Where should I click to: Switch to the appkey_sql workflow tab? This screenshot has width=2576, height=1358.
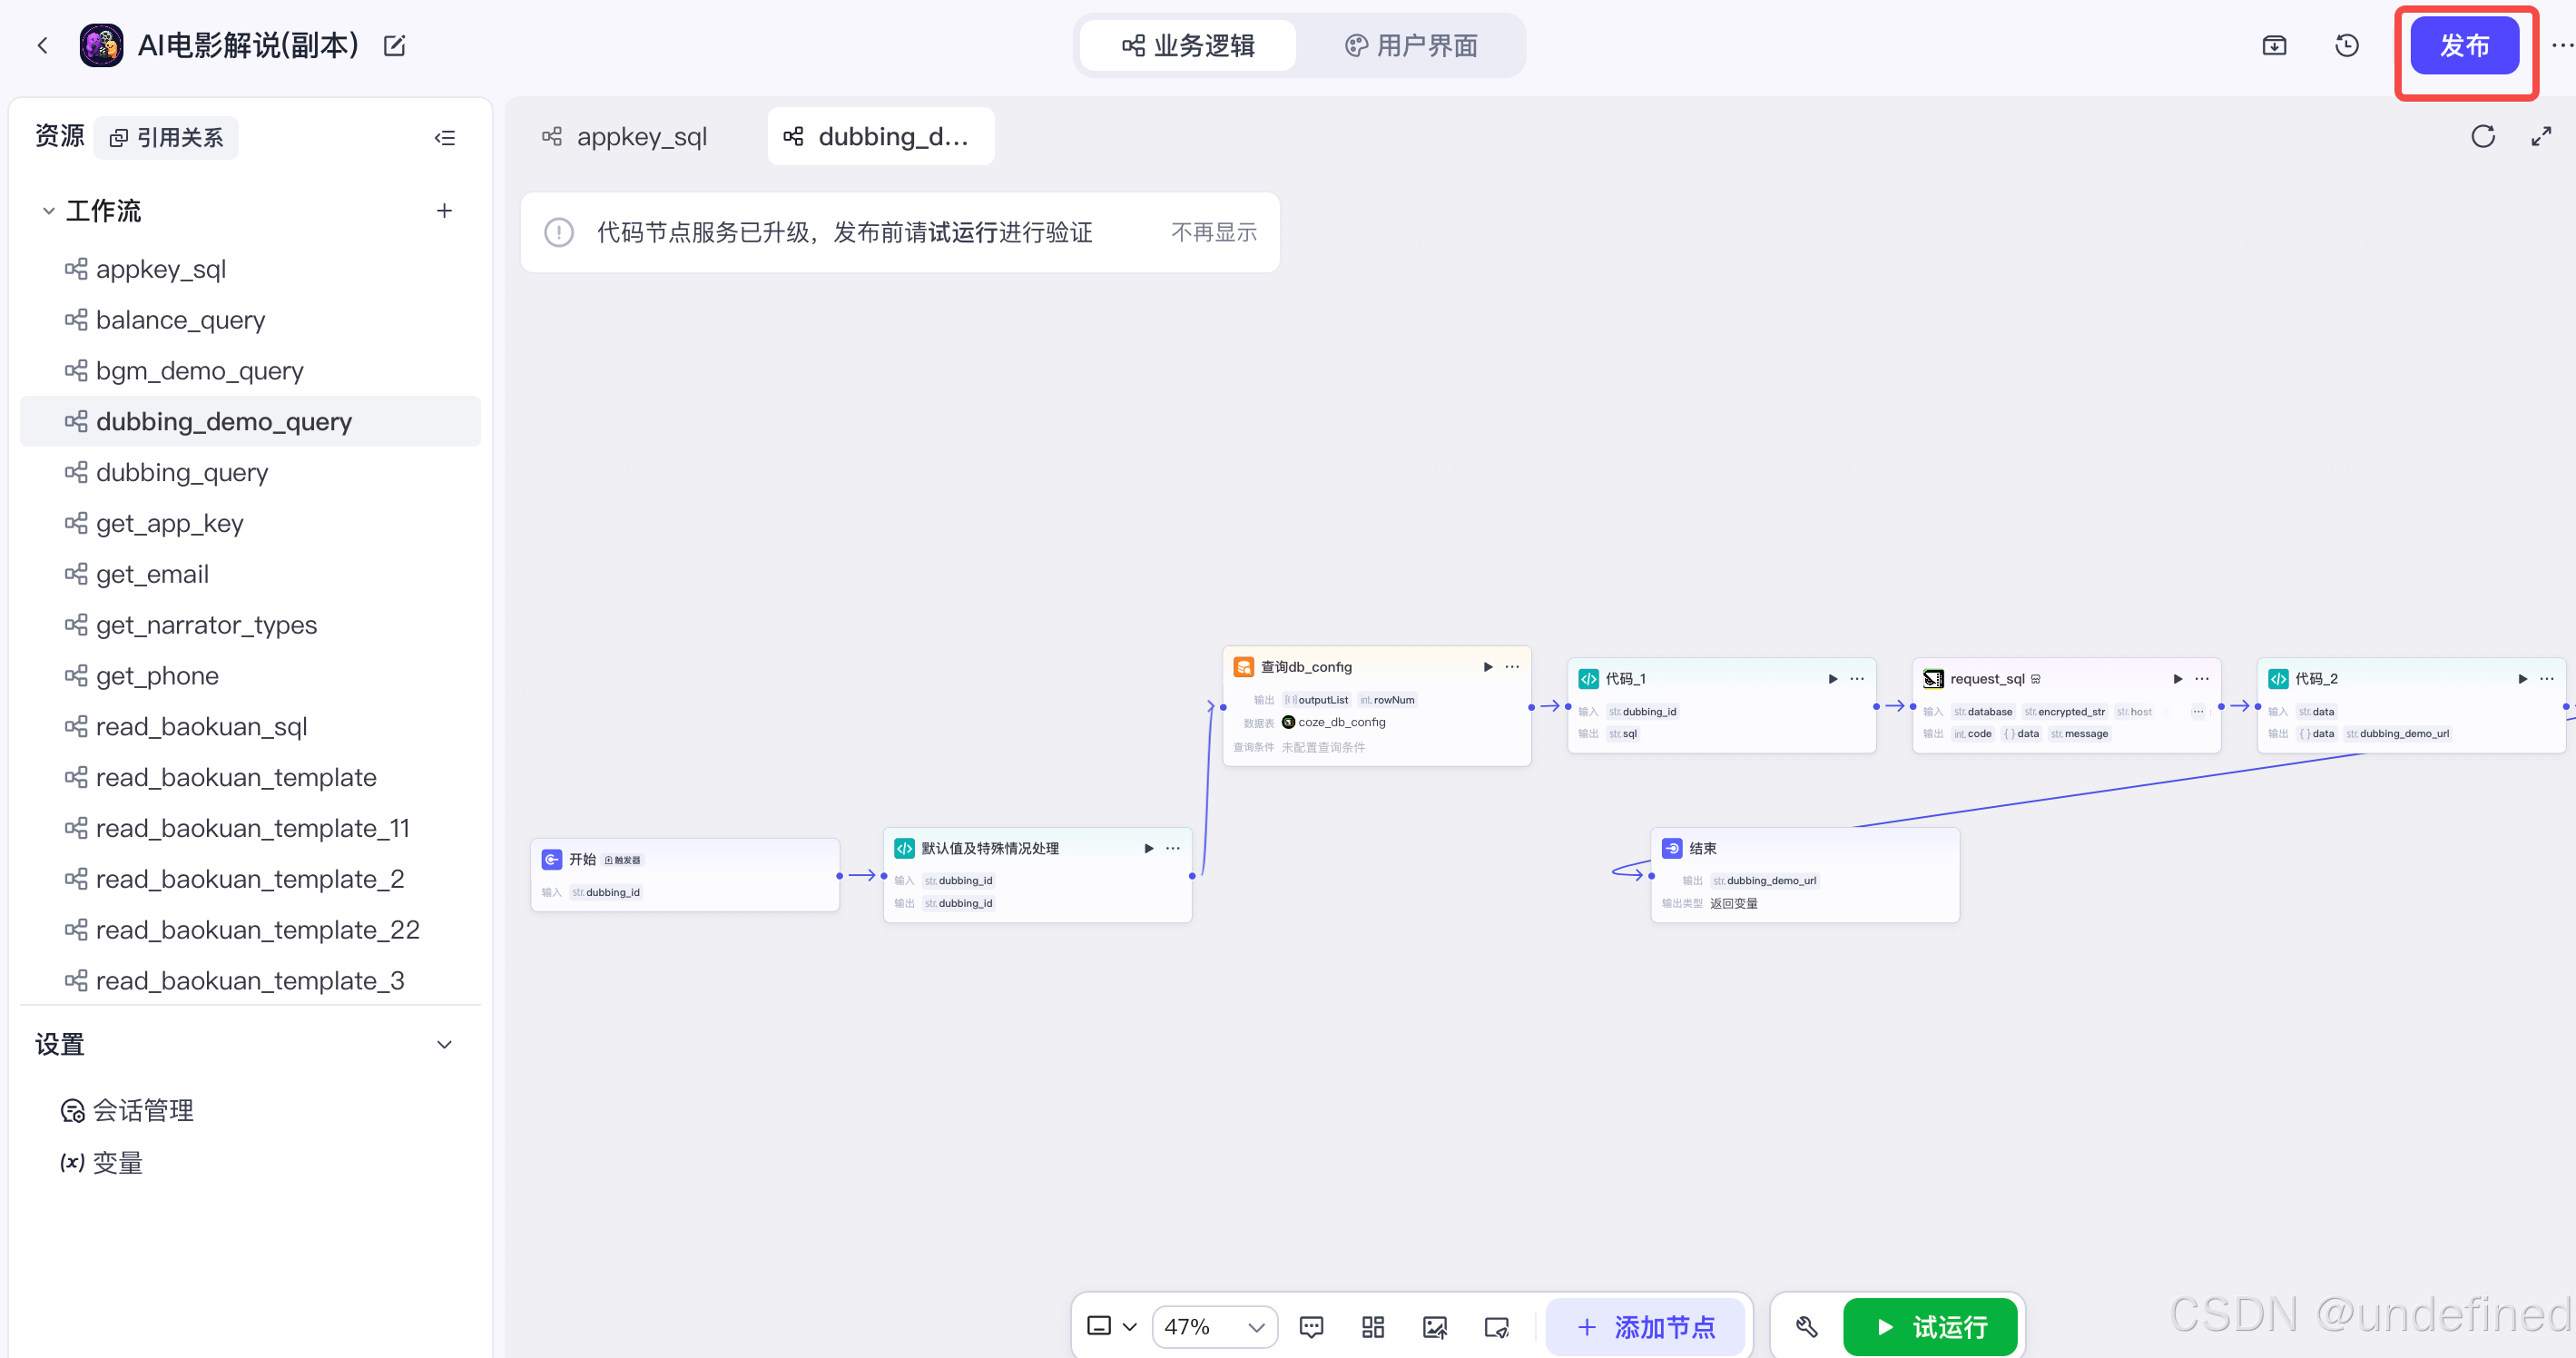click(641, 136)
